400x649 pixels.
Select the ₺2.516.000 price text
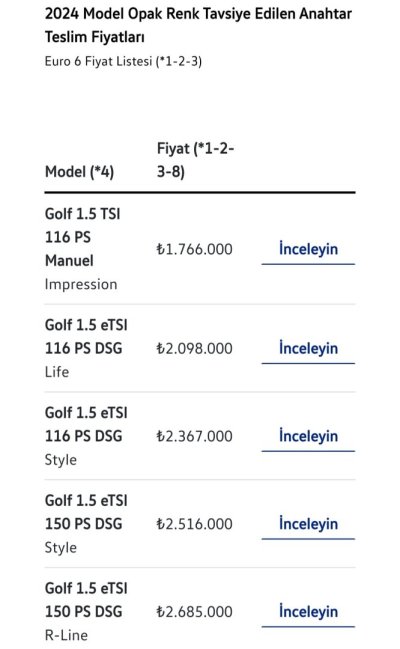195,524
